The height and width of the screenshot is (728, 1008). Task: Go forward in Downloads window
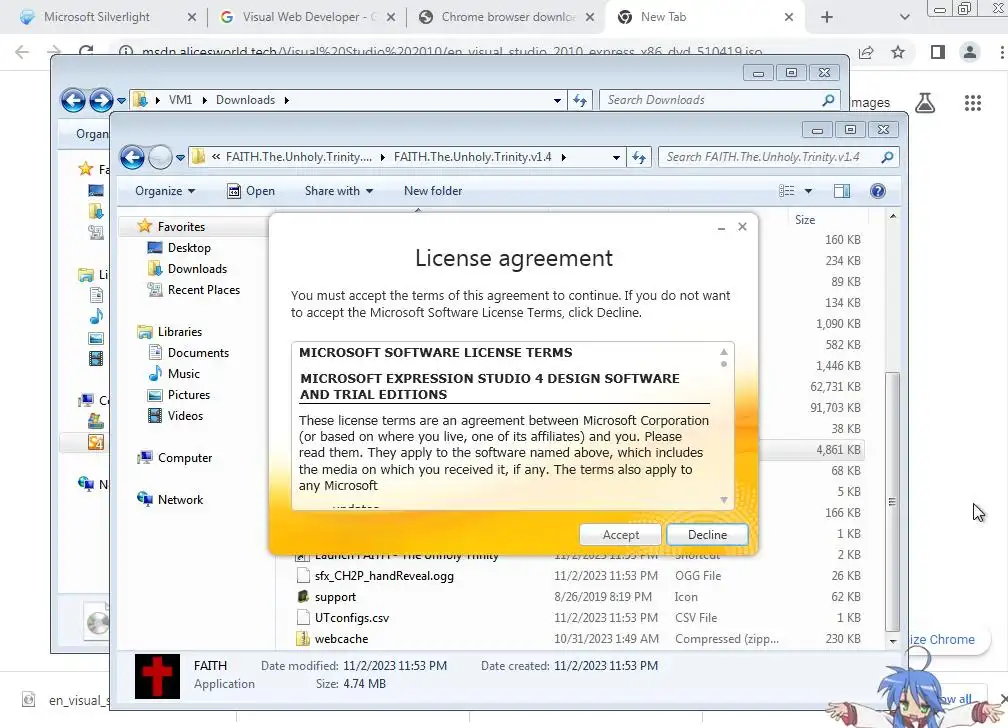[101, 100]
